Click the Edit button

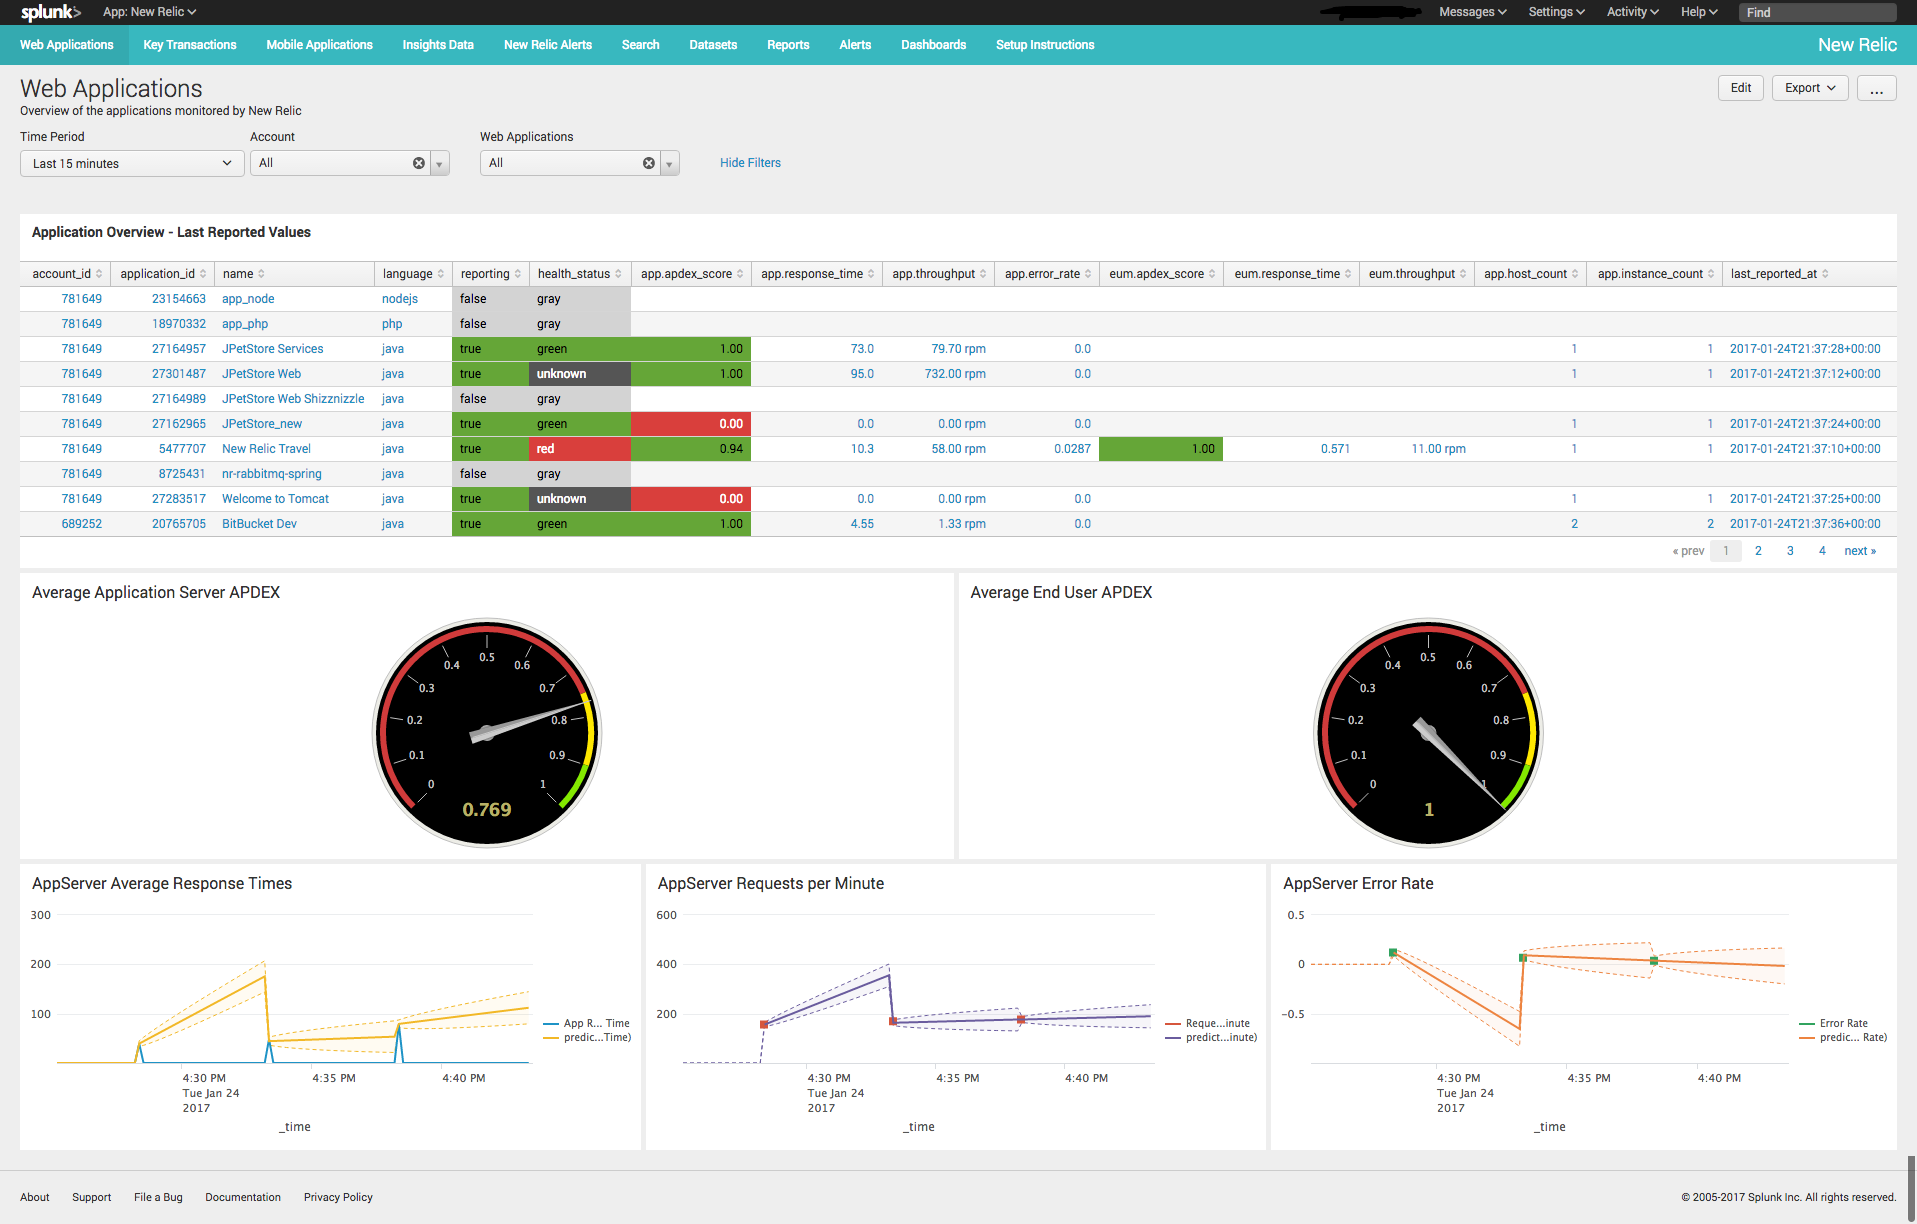(x=1740, y=88)
